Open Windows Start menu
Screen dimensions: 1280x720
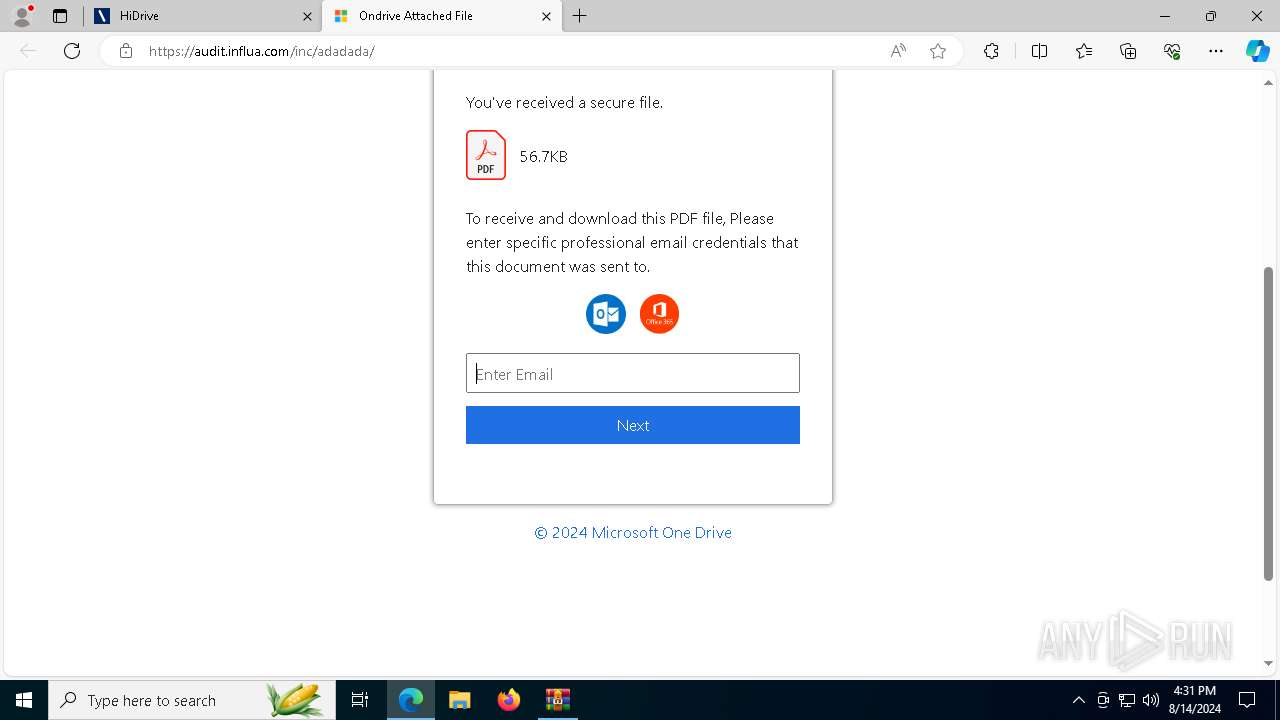(x=24, y=700)
